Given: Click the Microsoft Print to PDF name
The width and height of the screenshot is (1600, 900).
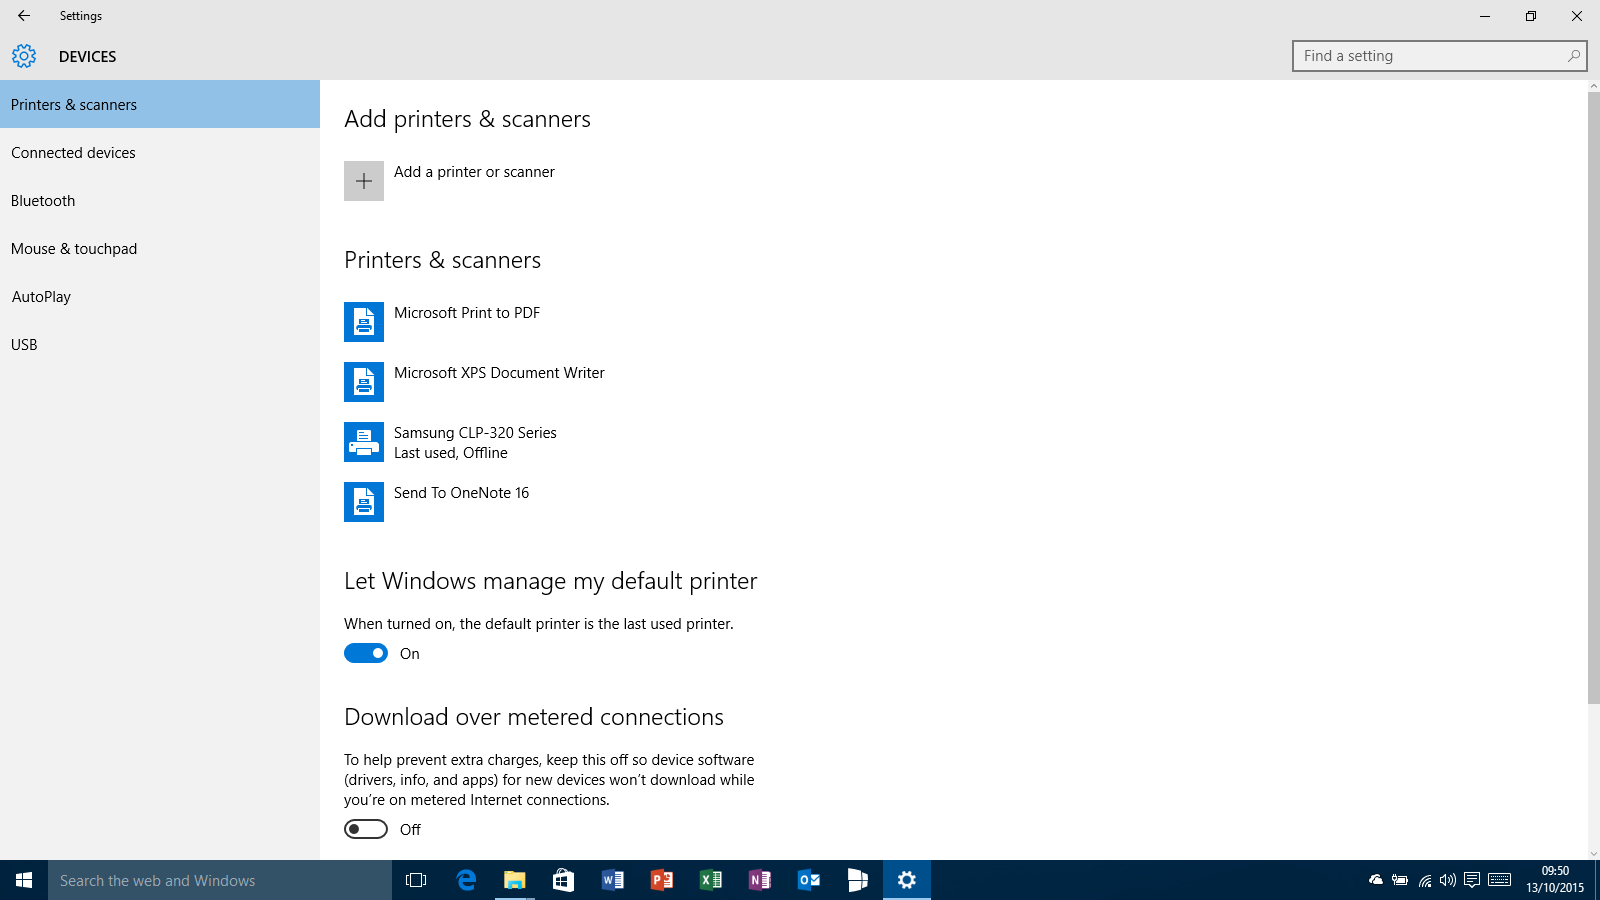Looking at the screenshot, I should click(x=467, y=313).
